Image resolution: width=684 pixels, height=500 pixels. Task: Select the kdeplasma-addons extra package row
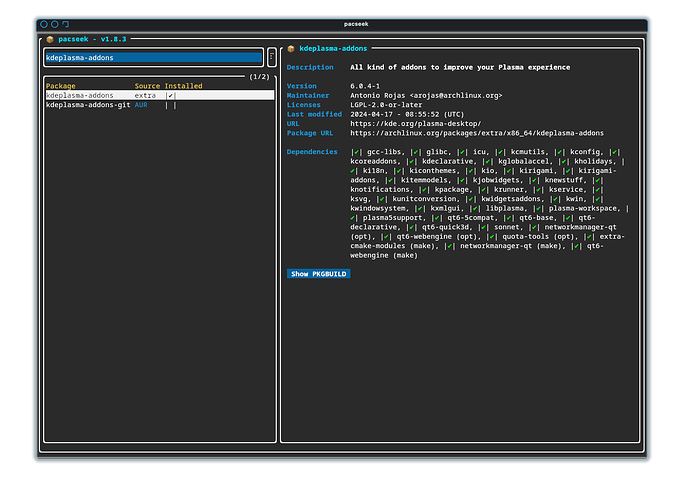tap(160, 96)
